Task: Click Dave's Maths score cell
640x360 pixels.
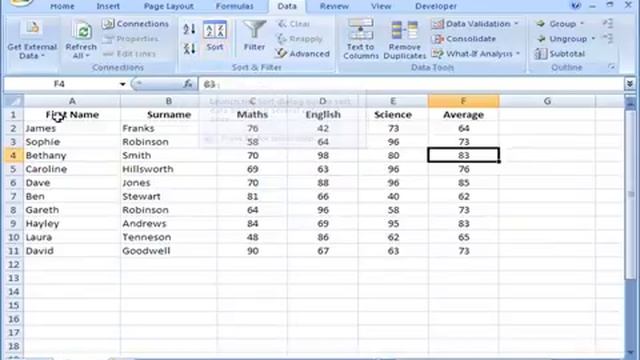Action: click(x=252, y=183)
